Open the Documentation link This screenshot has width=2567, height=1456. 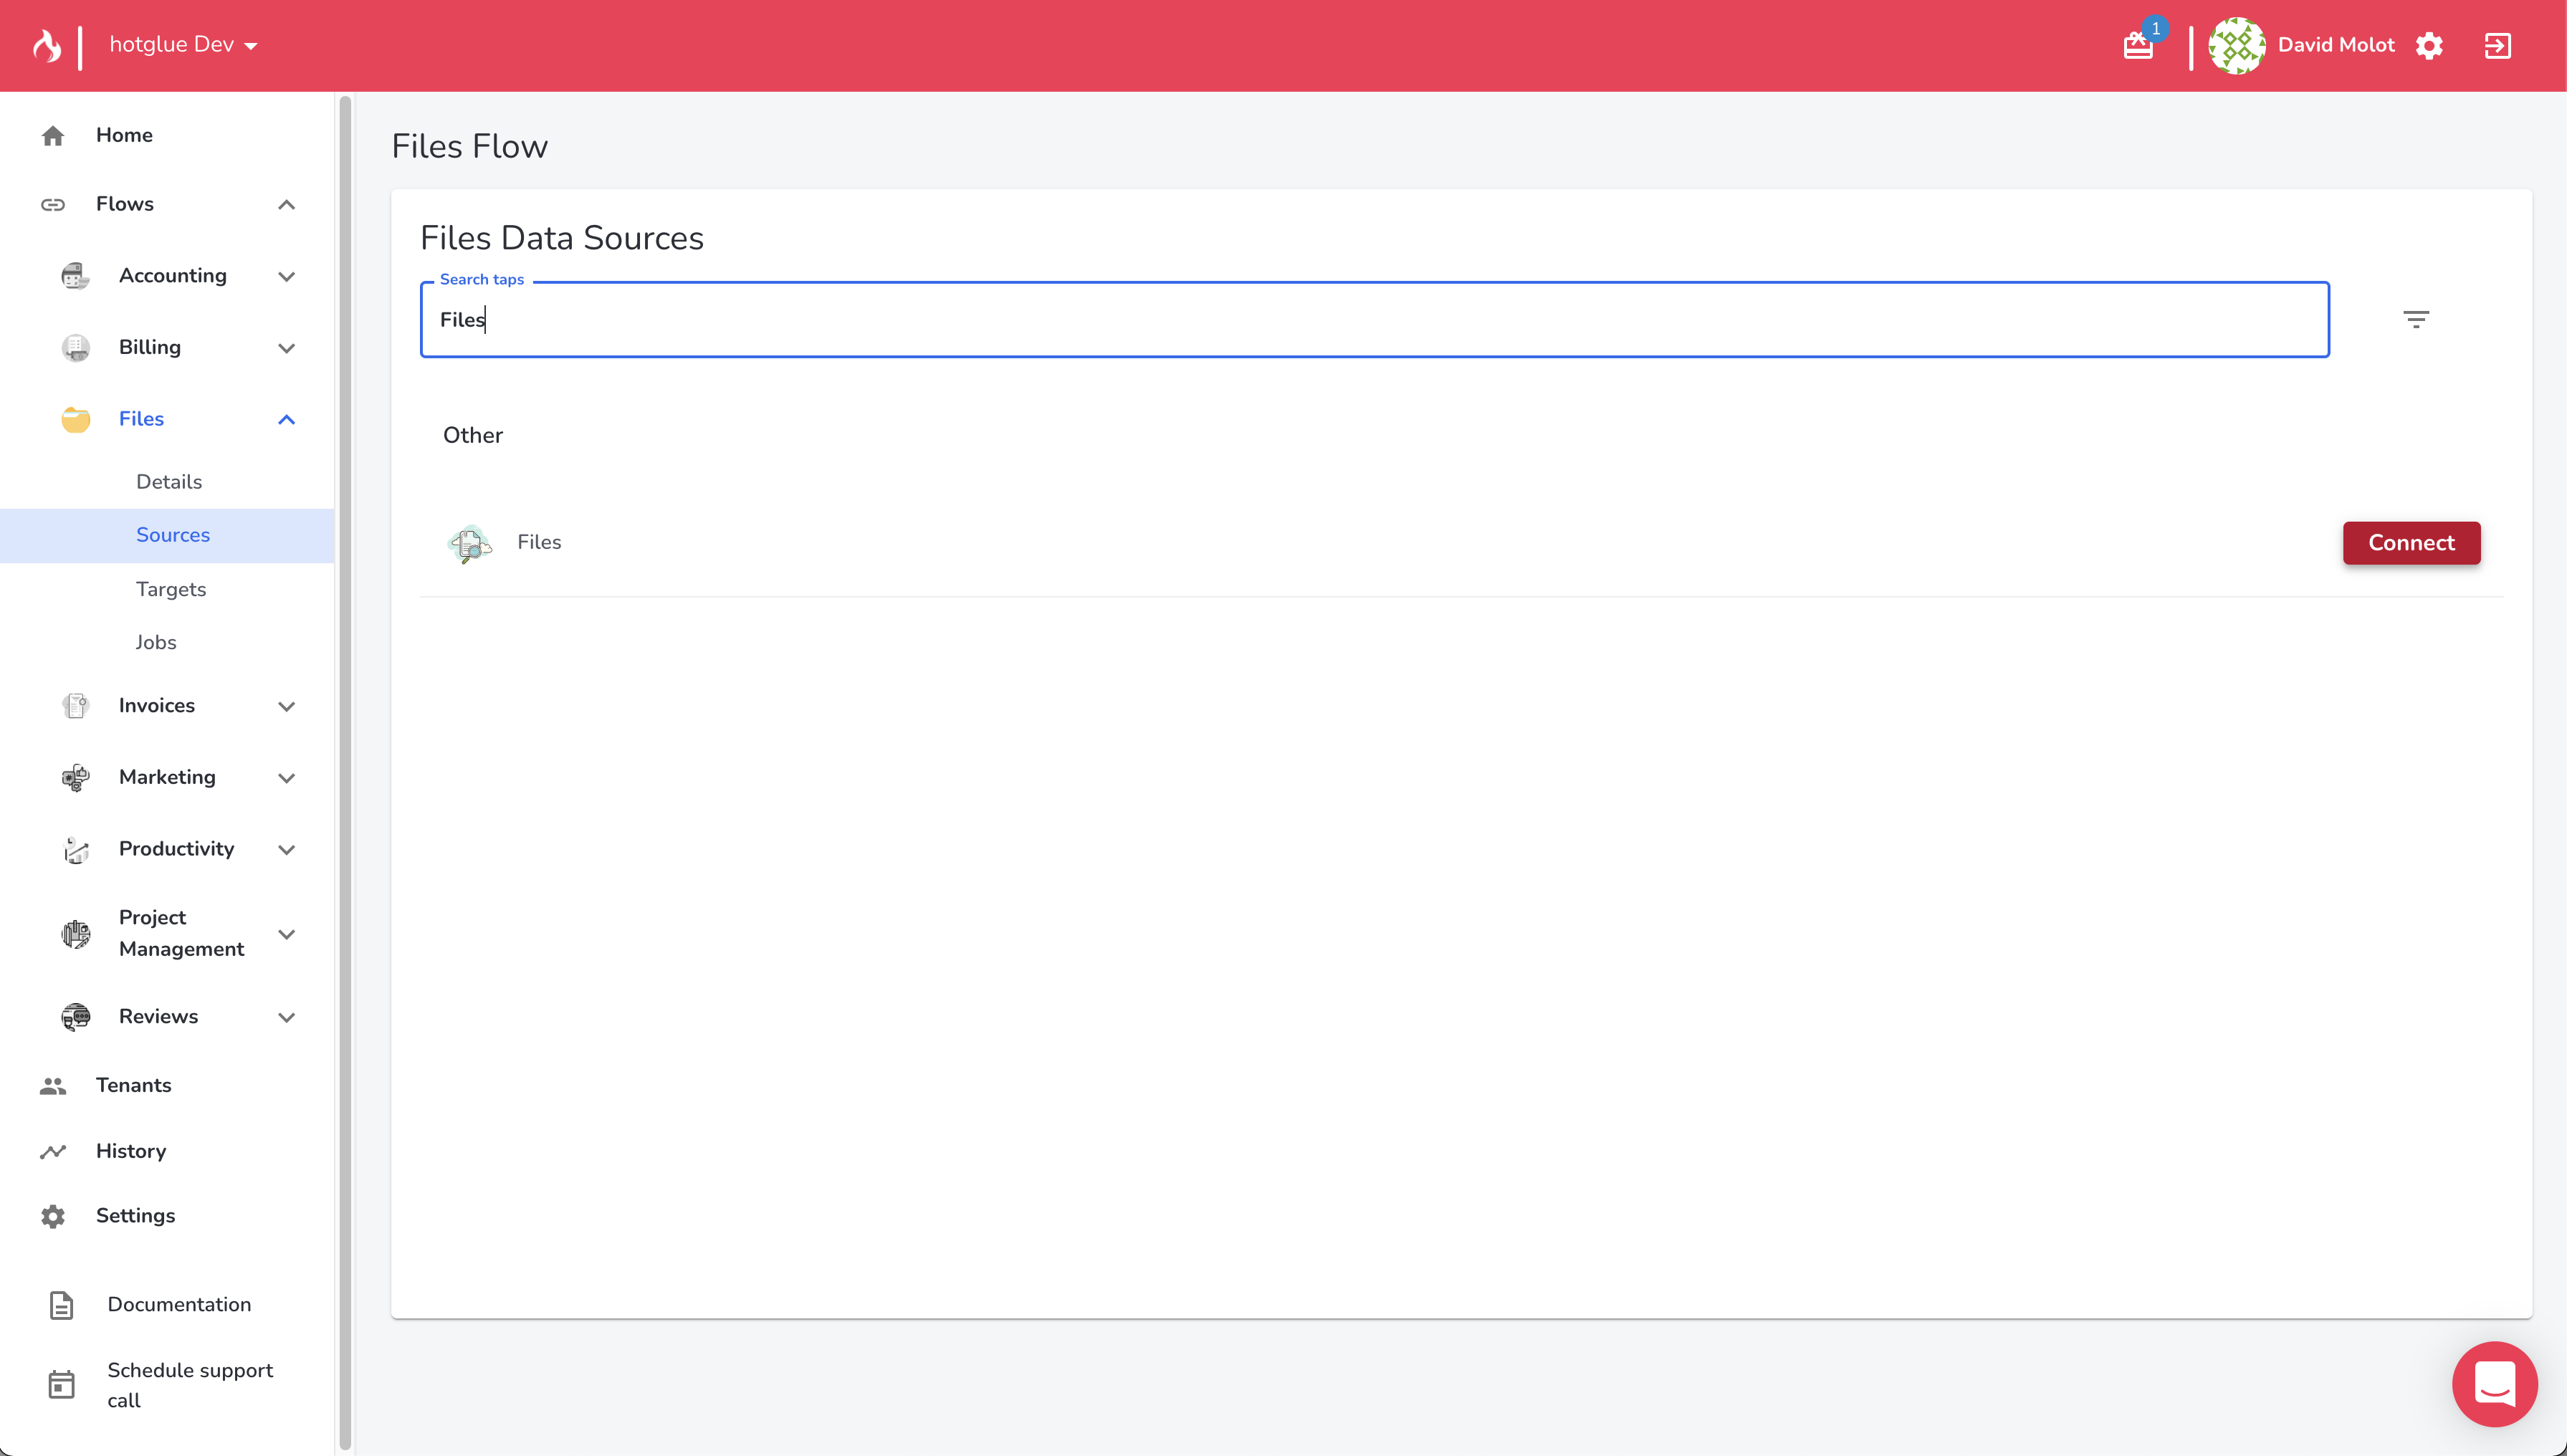pos(179,1304)
